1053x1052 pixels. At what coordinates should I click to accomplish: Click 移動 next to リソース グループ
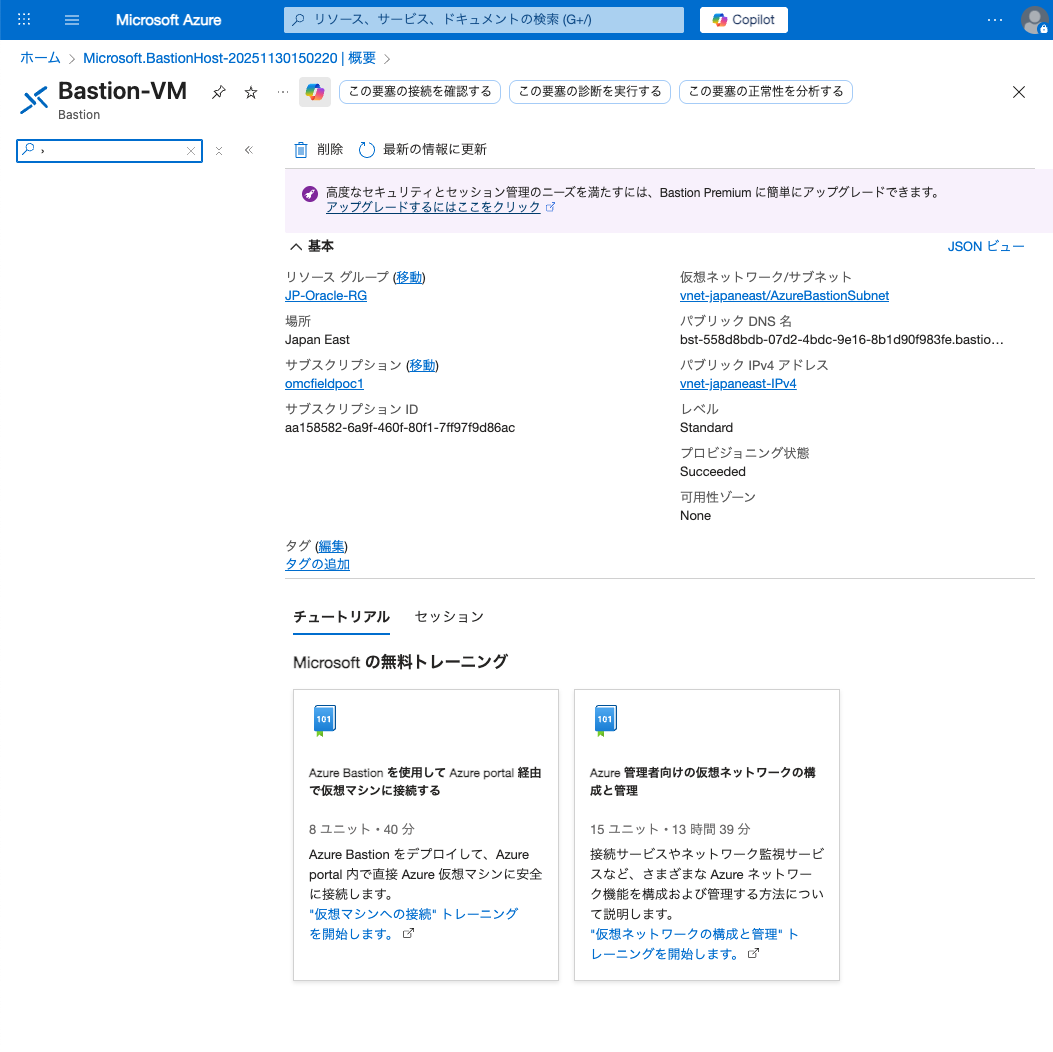click(409, 277)
